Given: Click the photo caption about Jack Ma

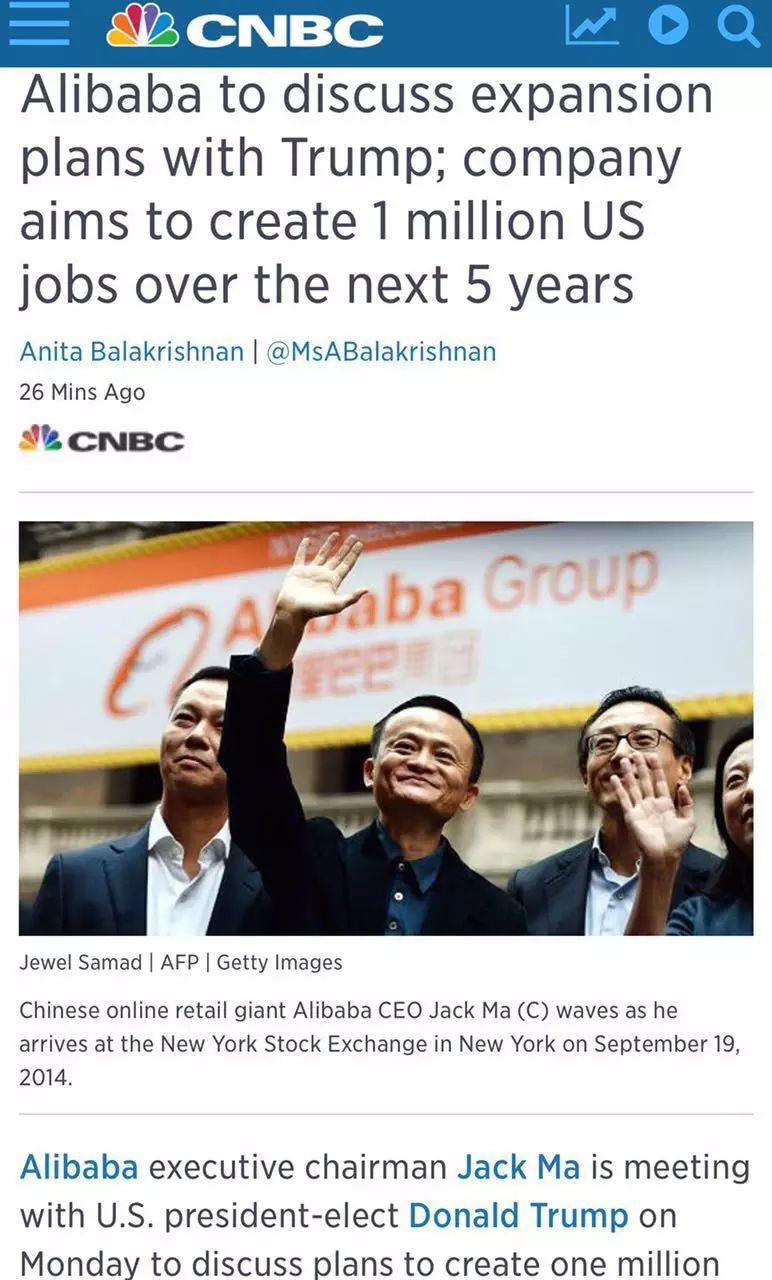Looking at the screenshot, I should pos(380,1045).
